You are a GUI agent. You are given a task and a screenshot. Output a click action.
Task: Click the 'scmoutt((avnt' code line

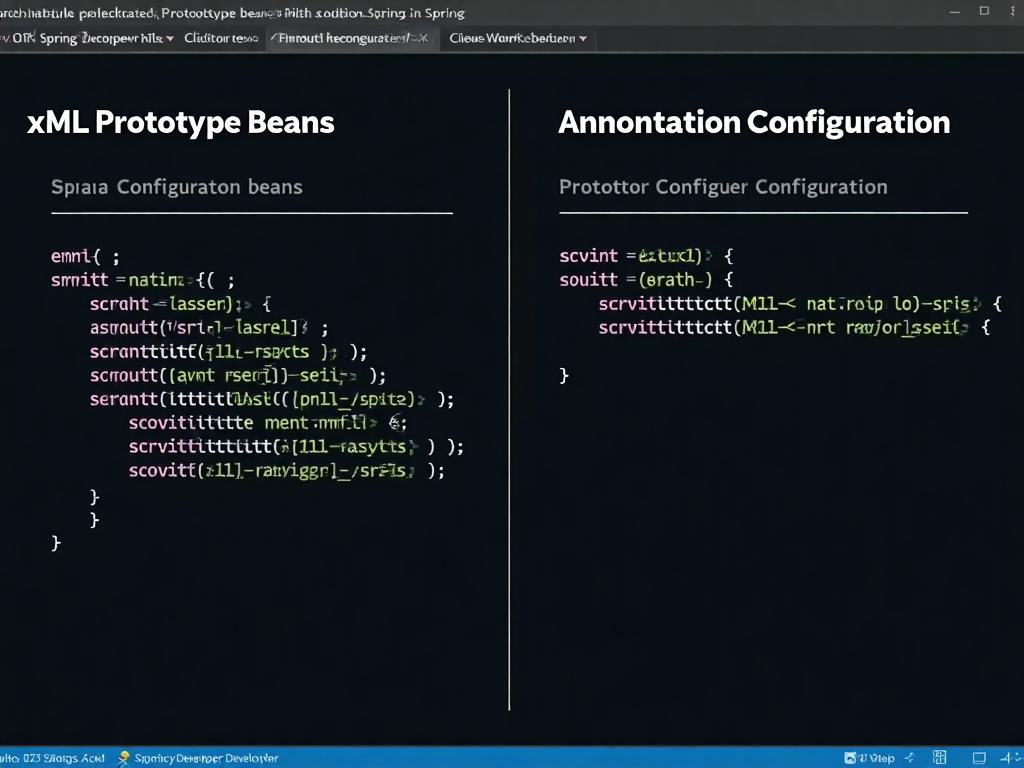(x=238, y=376)
